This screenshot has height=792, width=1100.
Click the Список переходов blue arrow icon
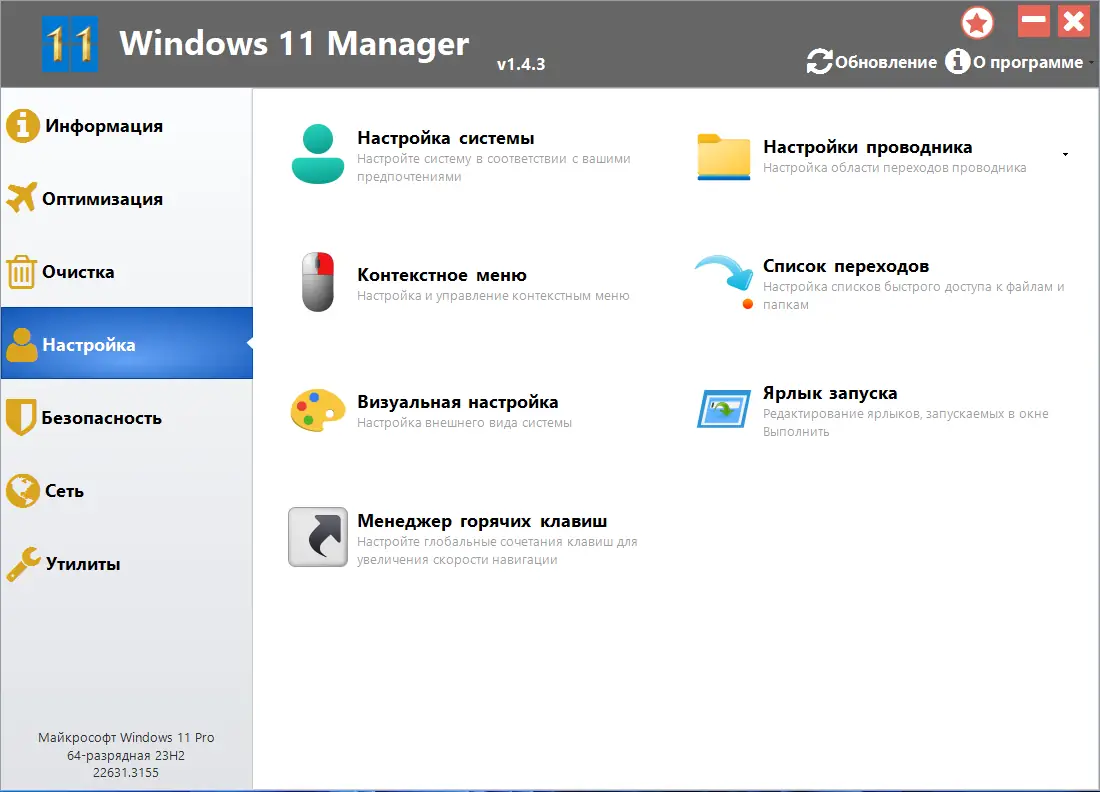point(725,281)
